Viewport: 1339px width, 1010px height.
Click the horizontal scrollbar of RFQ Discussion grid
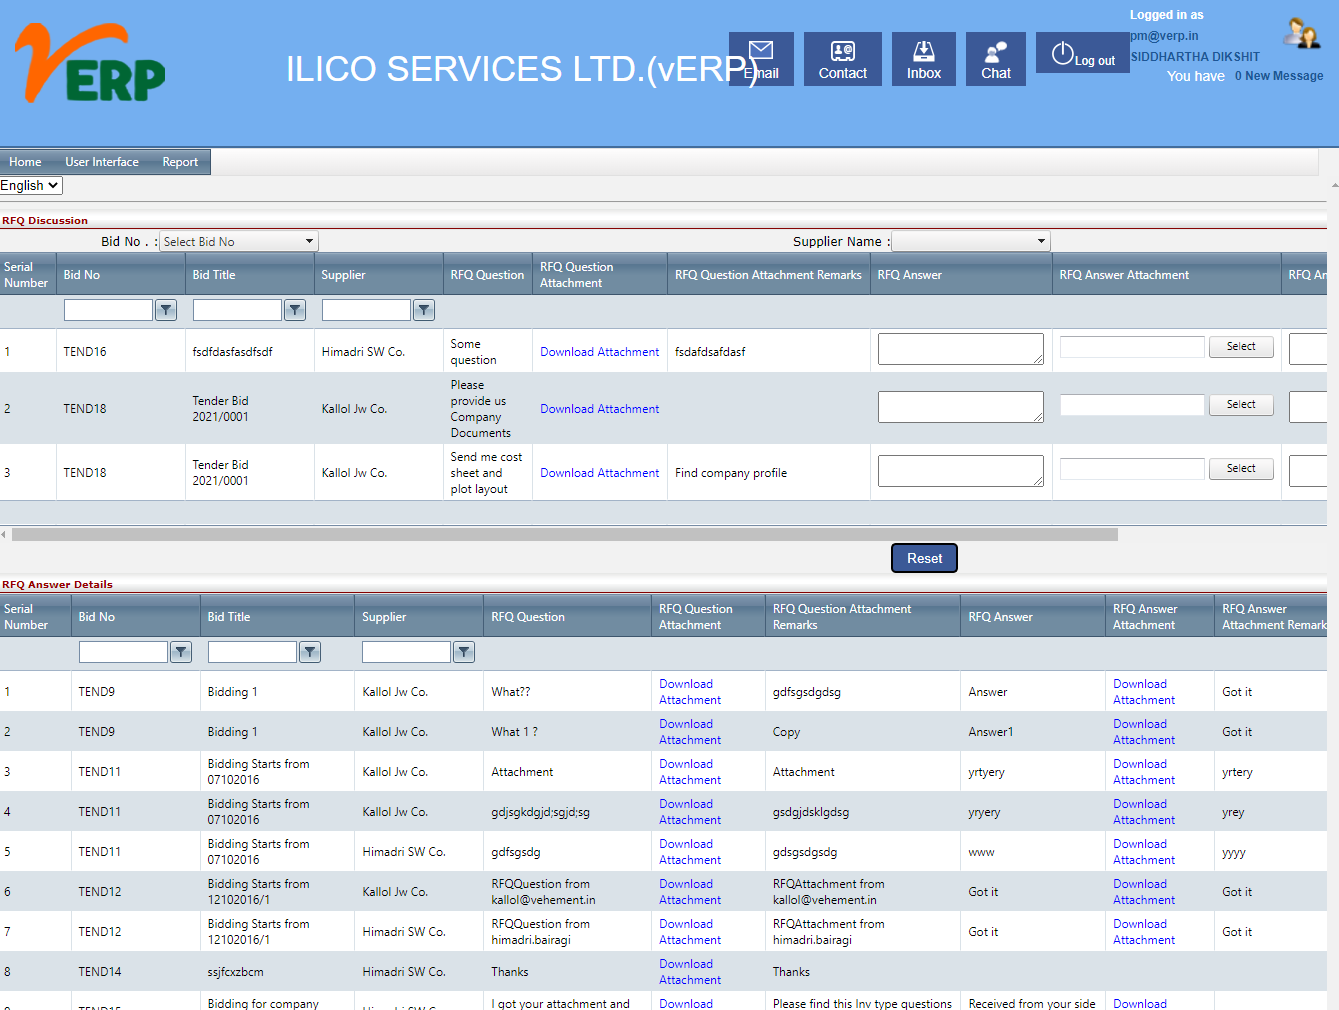click(565, 535)
